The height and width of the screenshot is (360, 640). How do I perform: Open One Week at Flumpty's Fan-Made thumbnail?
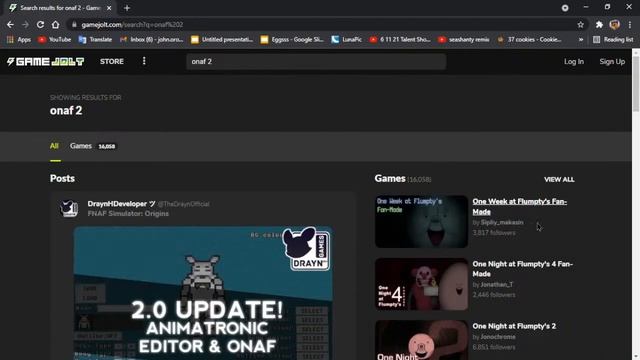coord(421,222)
